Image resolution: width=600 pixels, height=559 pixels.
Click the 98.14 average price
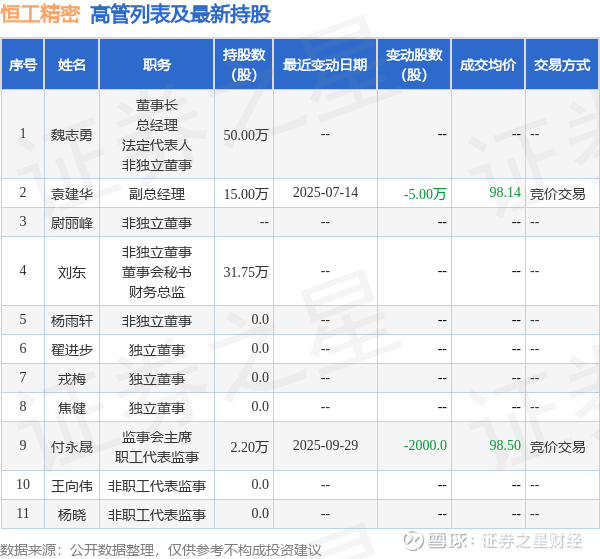pyautogui.click(x=505, y=192)
